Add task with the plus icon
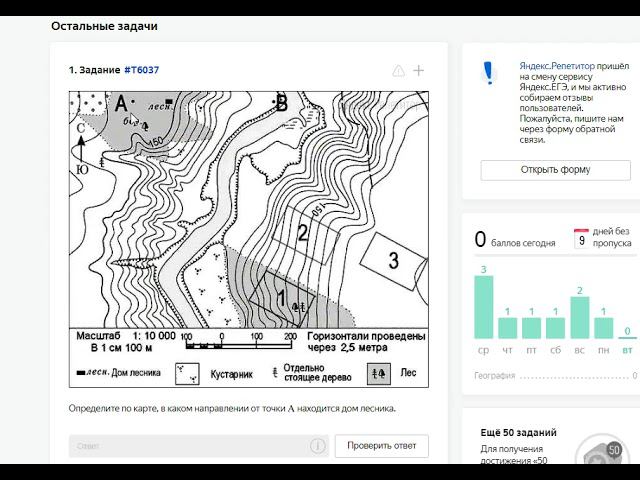 [x=418, y=71]
